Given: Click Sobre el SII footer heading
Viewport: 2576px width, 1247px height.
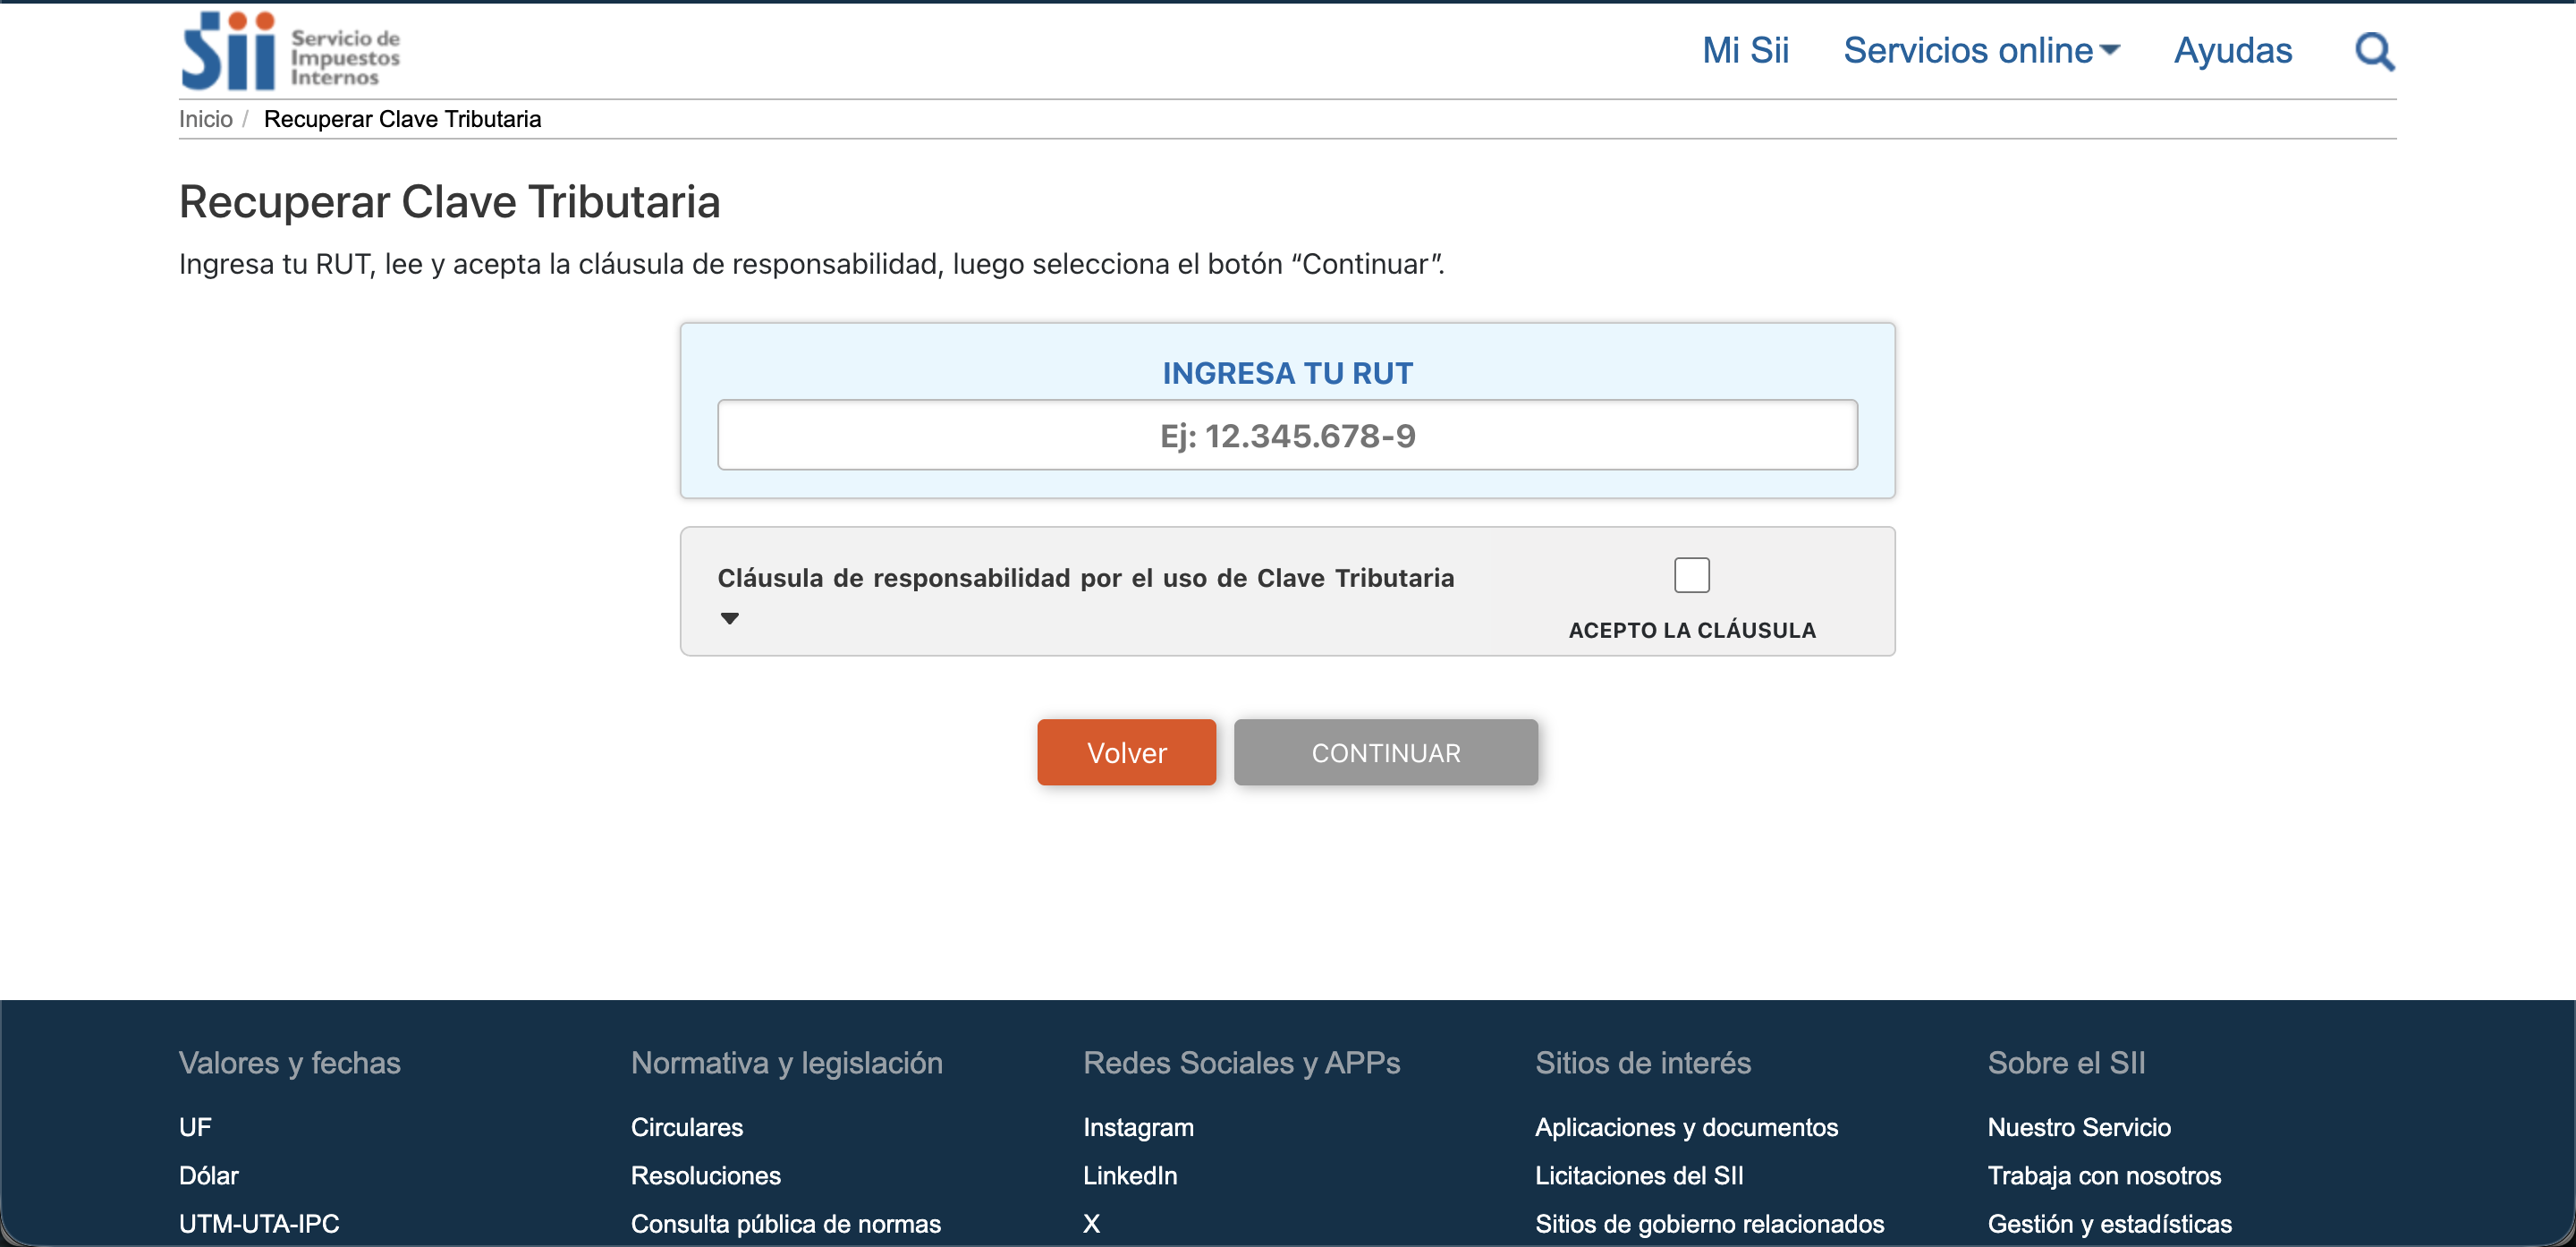Looking at the screenshot, I should (x=2066, y=1062).
